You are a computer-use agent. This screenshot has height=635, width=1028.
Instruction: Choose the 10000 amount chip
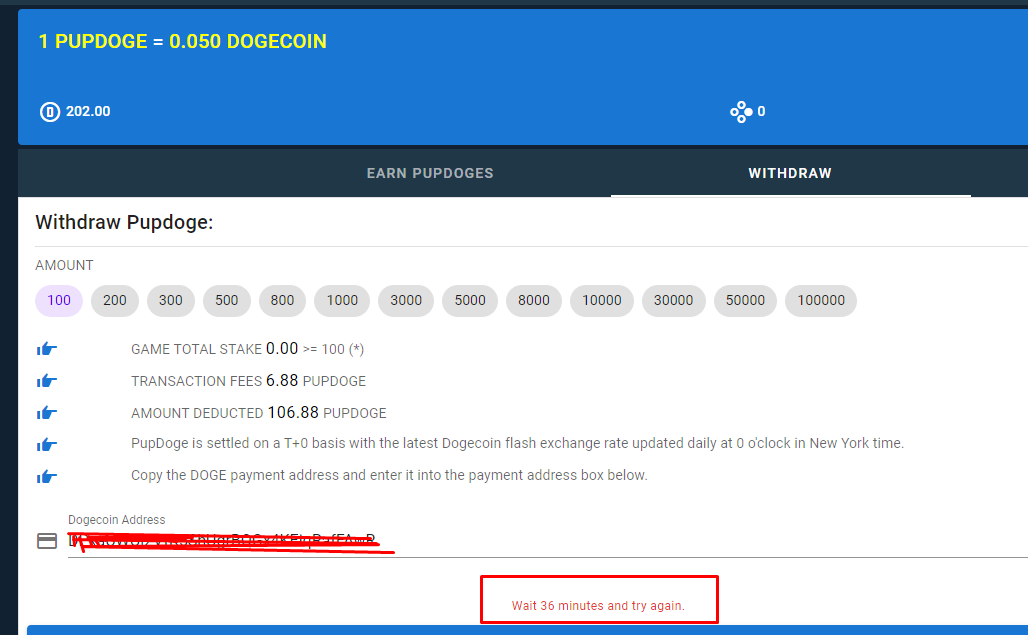602,301
